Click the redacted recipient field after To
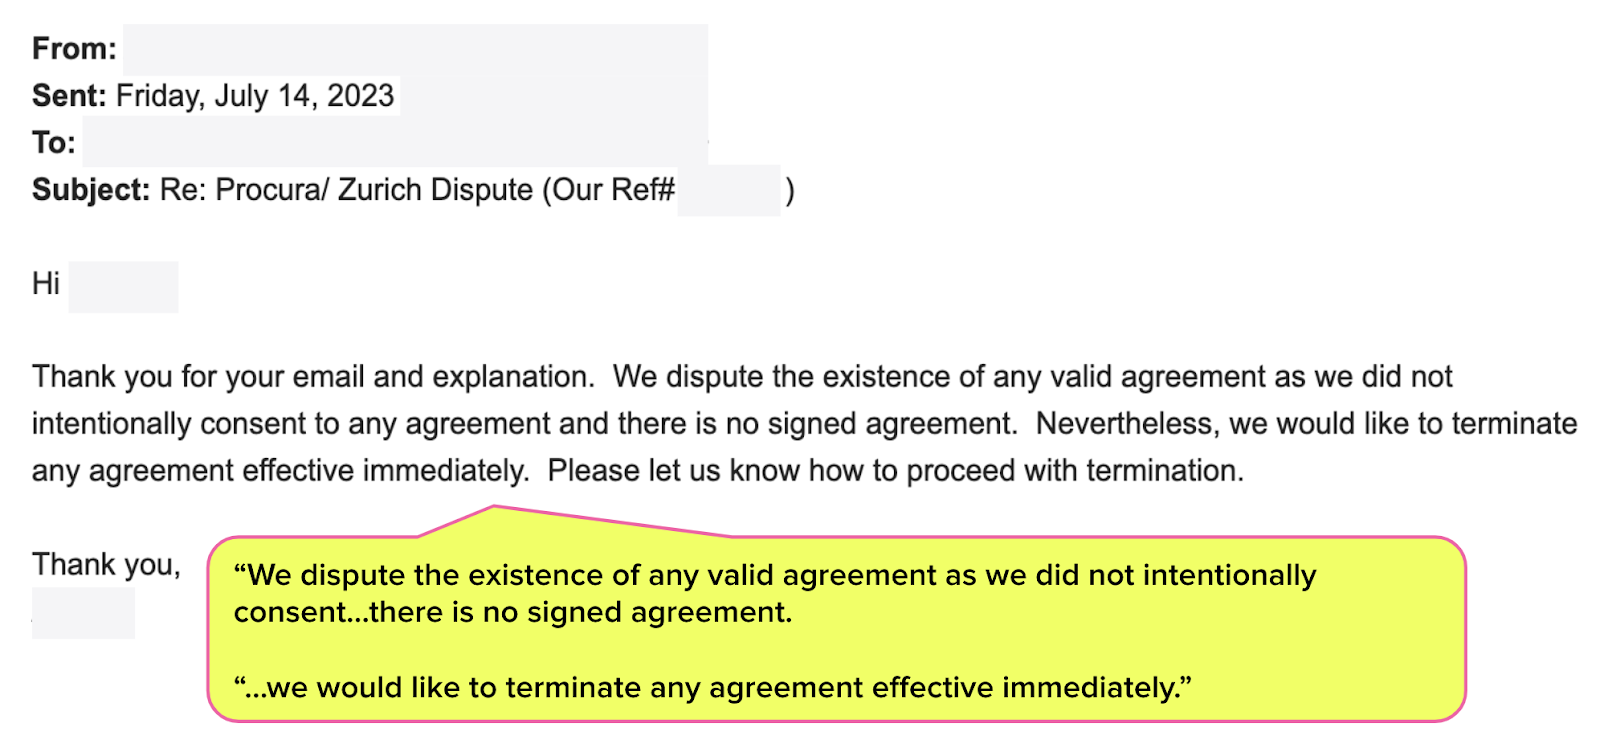 [x=395, y=142]
